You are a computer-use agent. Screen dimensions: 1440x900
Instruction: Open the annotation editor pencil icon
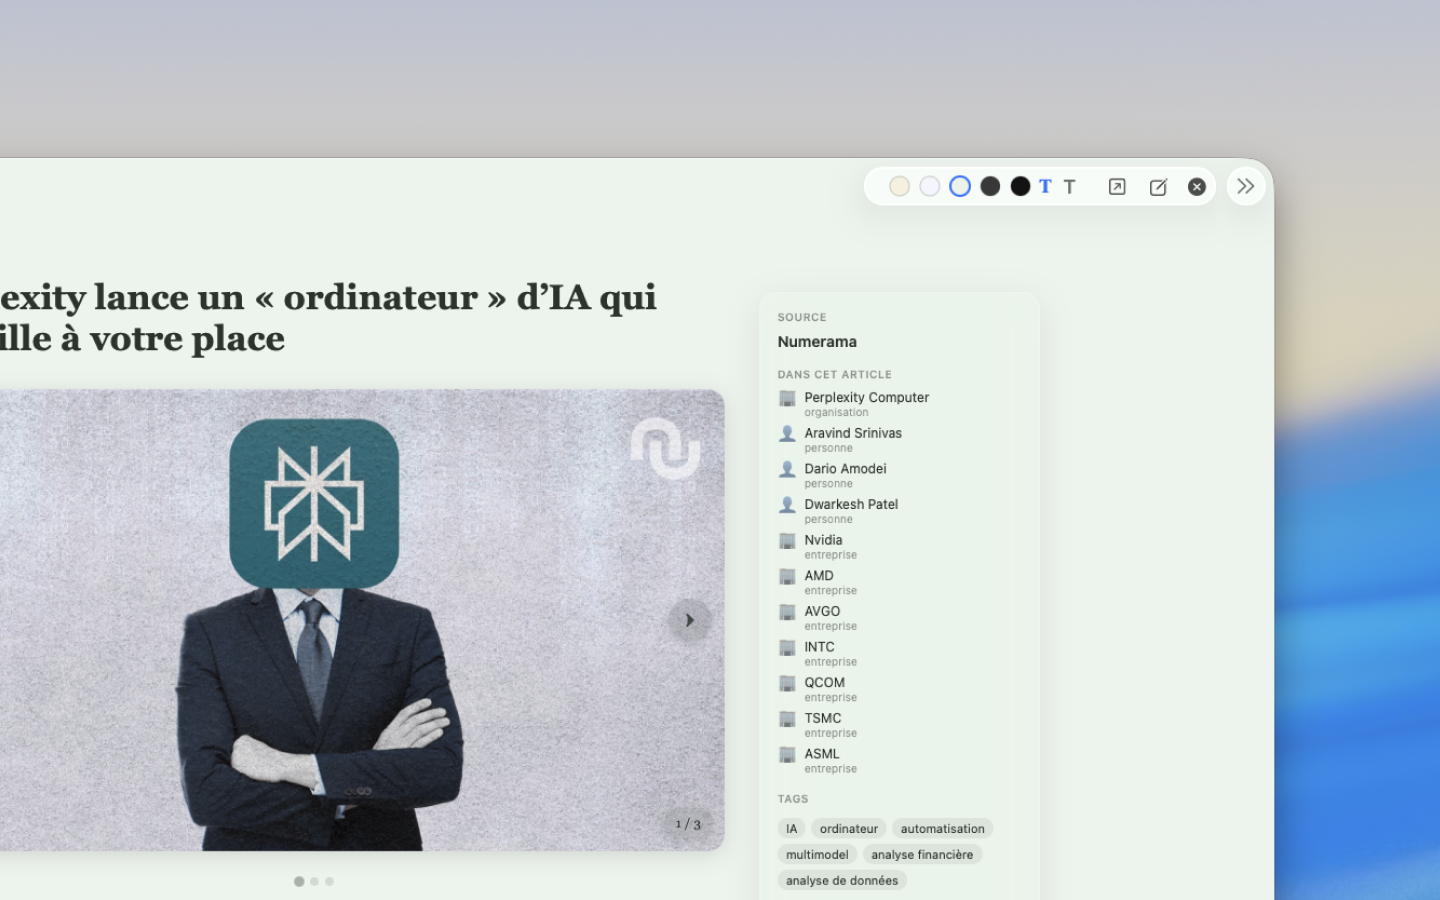pos(1157,186)
